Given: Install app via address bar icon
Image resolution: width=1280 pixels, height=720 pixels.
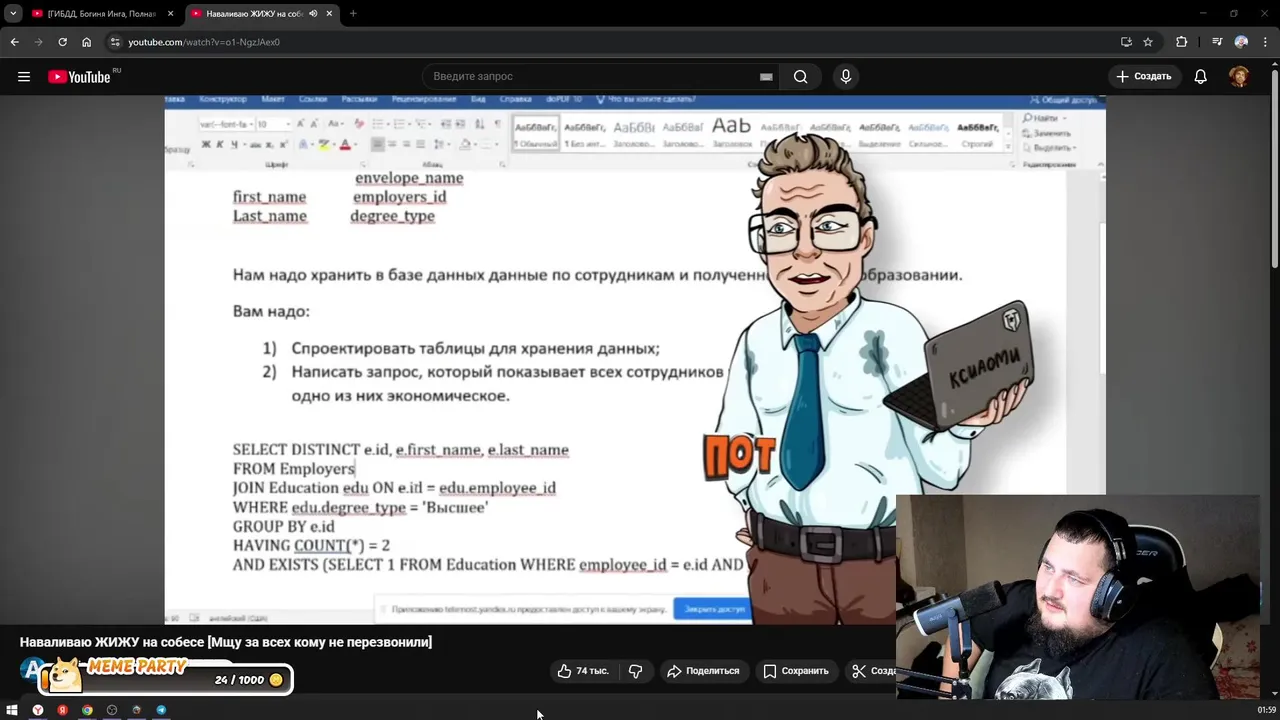Looking at the screenshot, I should pyautogui.click(x=1126, y=42).
